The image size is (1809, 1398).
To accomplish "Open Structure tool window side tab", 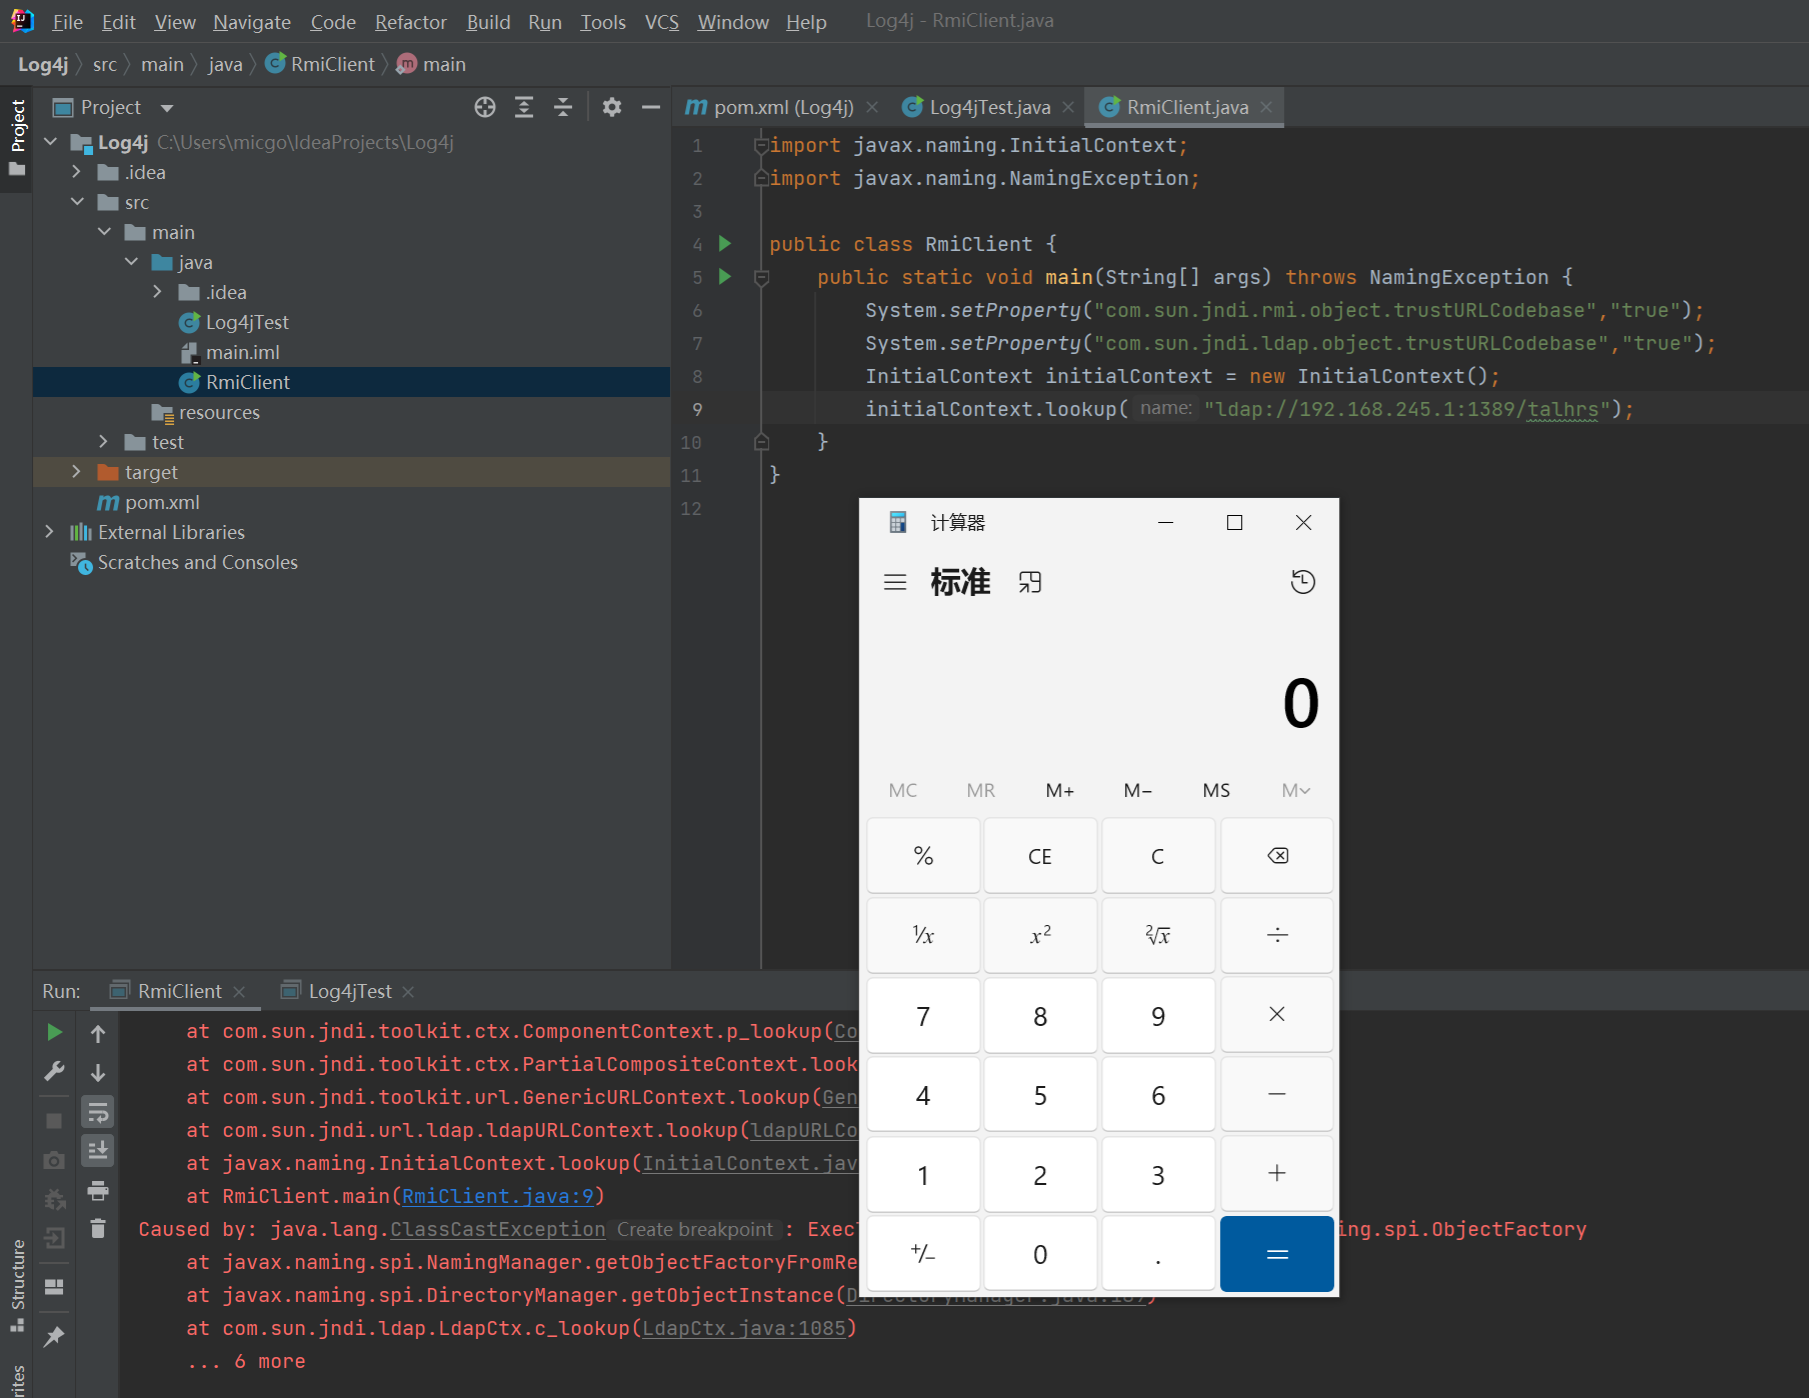I will [17, 1284].
